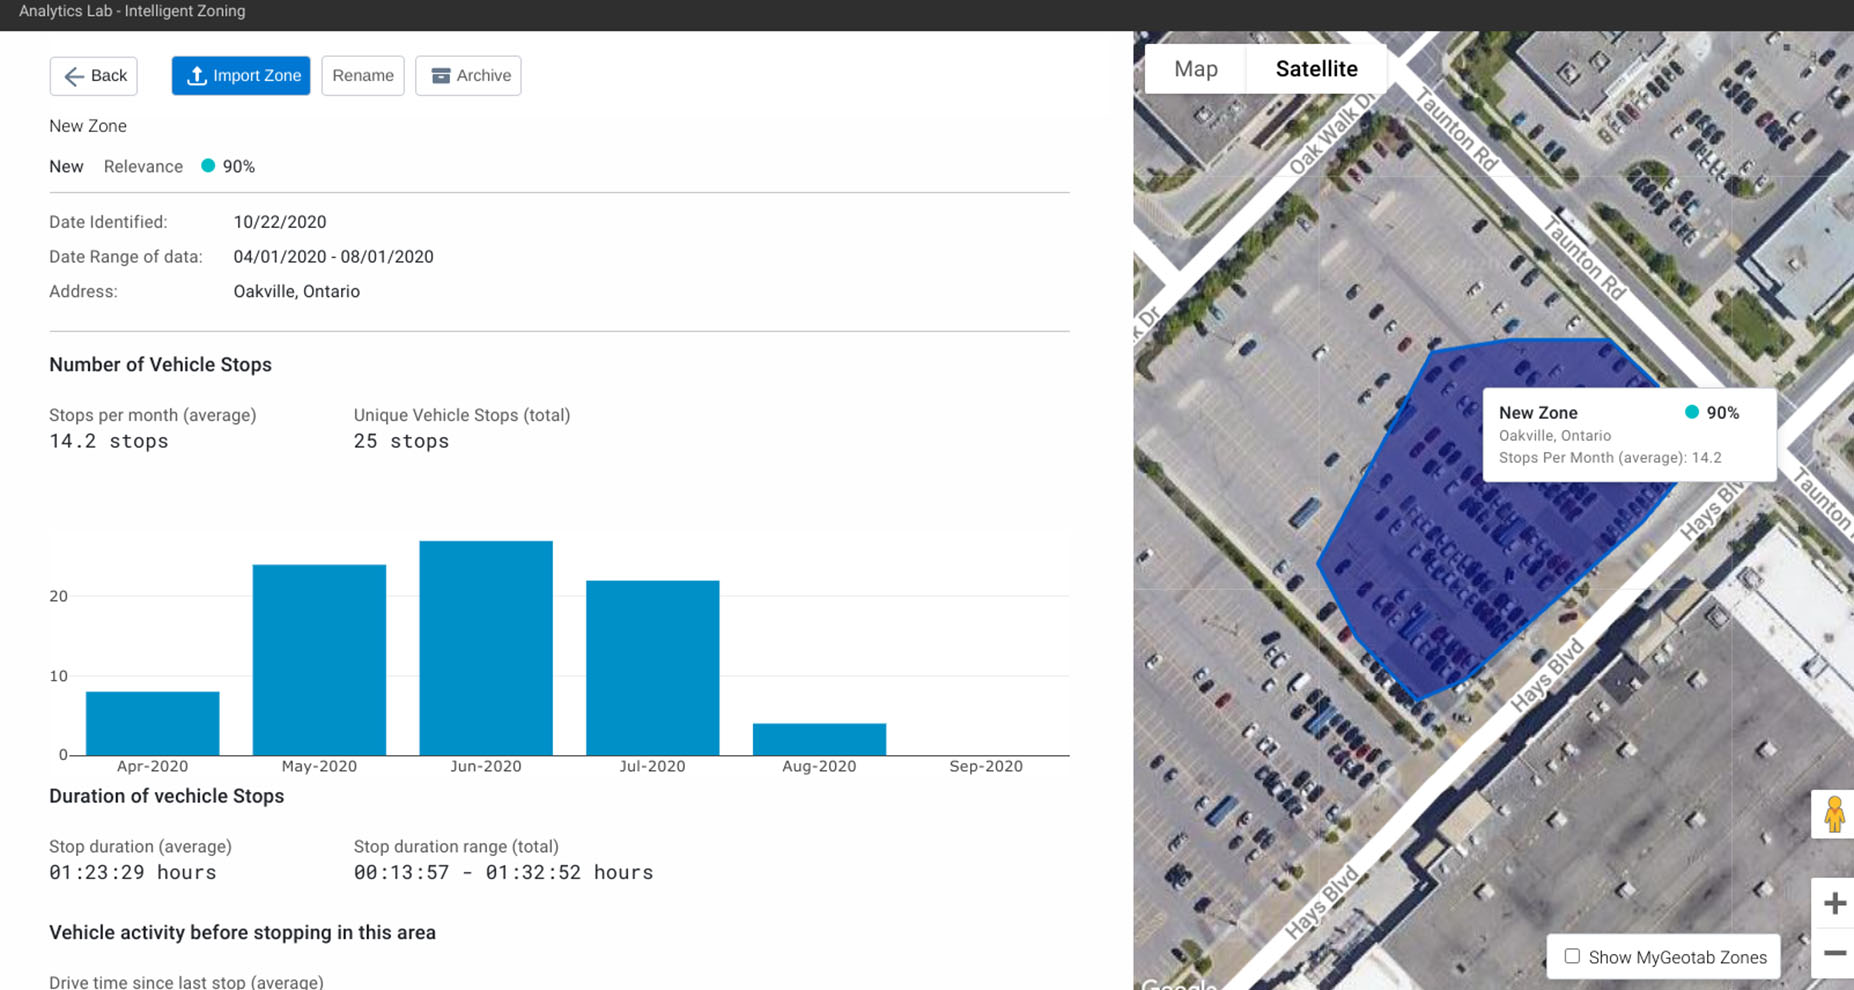Click the teal dot in the map tooltip
Screen dimensions: 1854x990
[1690, 411]
